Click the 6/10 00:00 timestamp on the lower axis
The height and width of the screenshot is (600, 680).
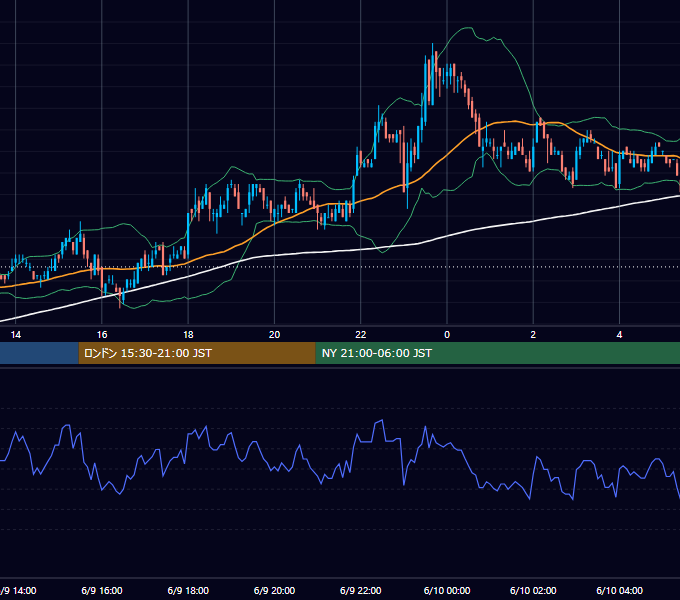tap(447, 590)
